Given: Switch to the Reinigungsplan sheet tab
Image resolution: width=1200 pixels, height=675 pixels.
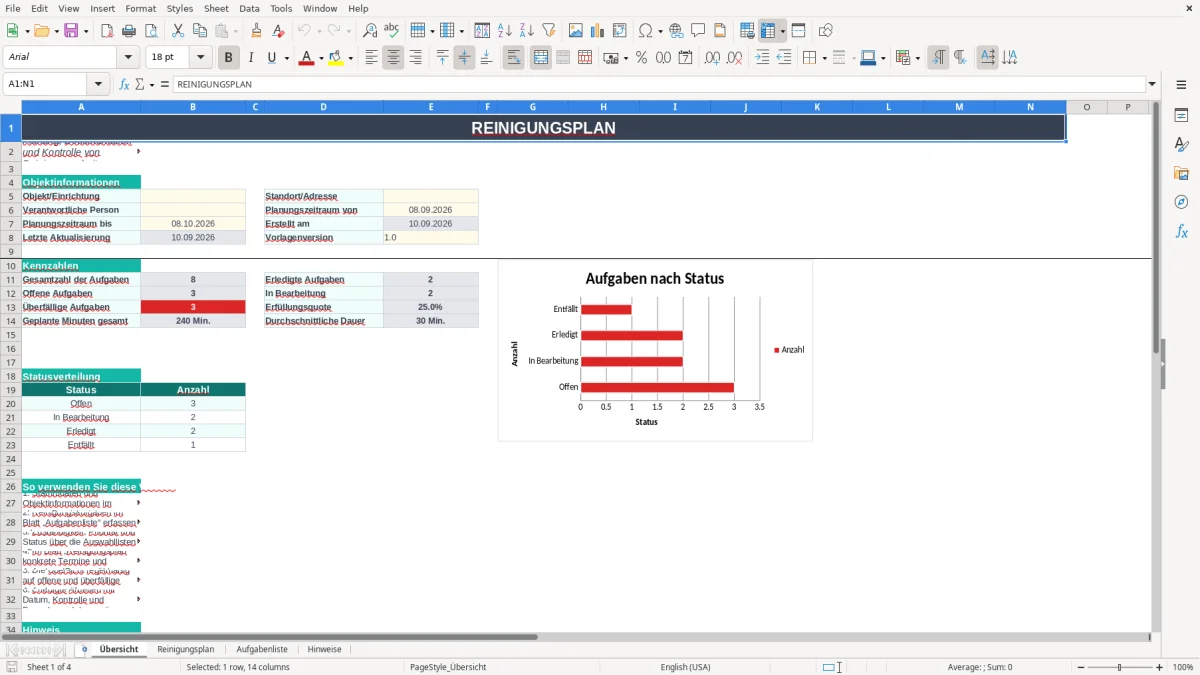Looking at the screenshot, I should [186, 649].
